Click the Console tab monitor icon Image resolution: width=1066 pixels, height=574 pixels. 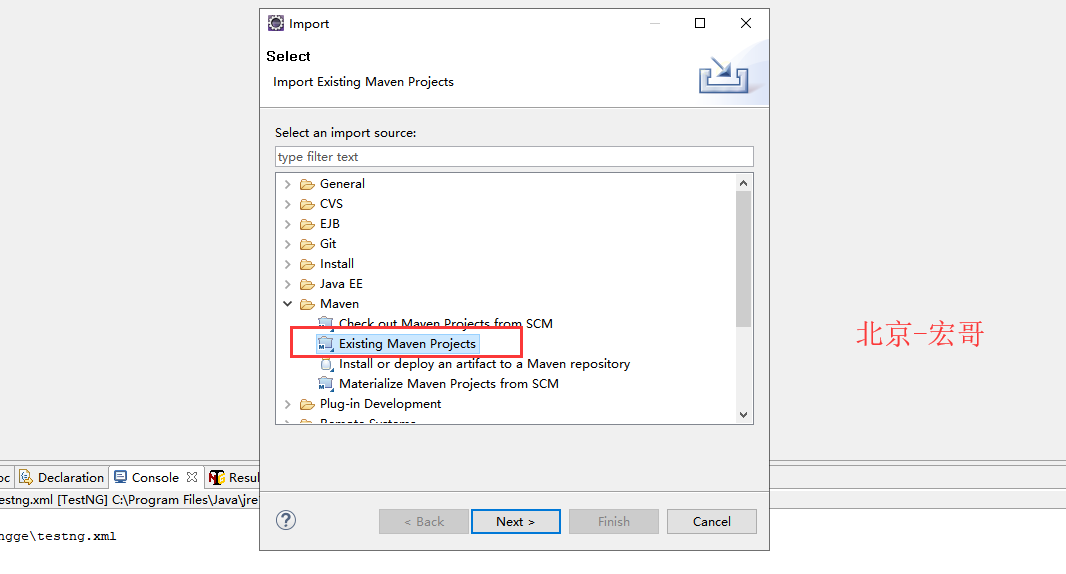(120, 477)
